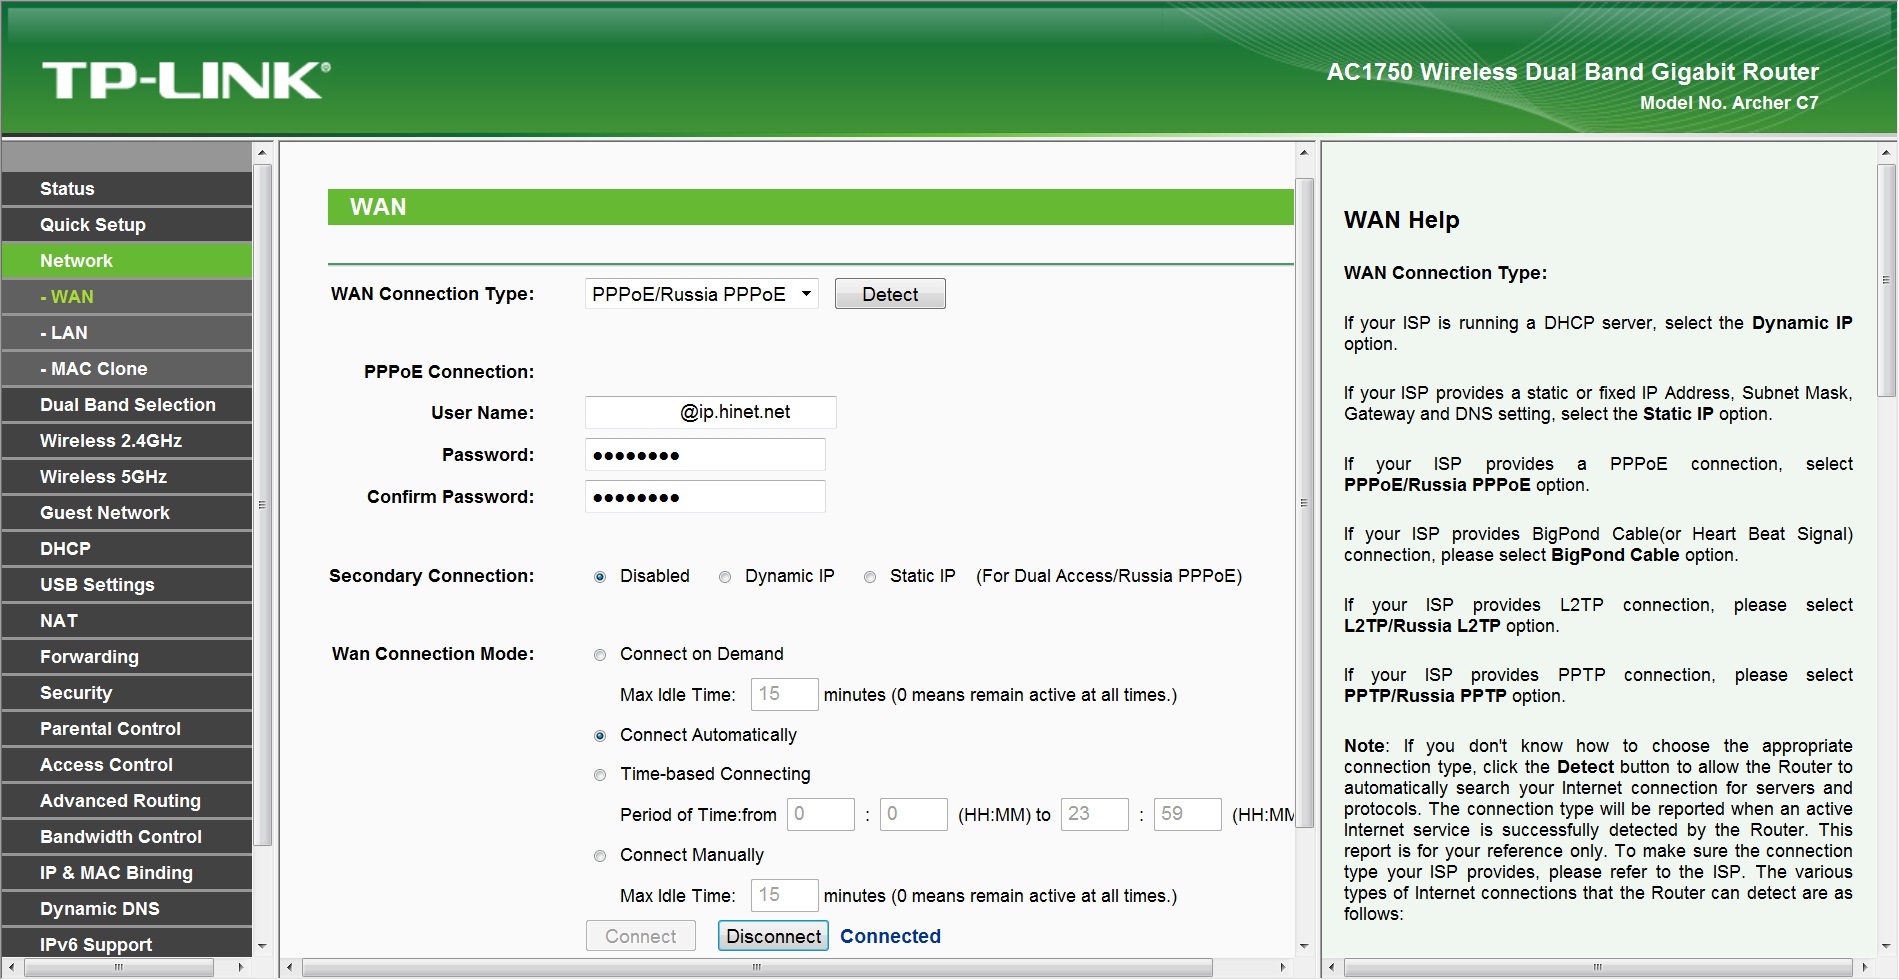Open the LAN submenu entry
The image size is (1899, 980).
point(127,333)
